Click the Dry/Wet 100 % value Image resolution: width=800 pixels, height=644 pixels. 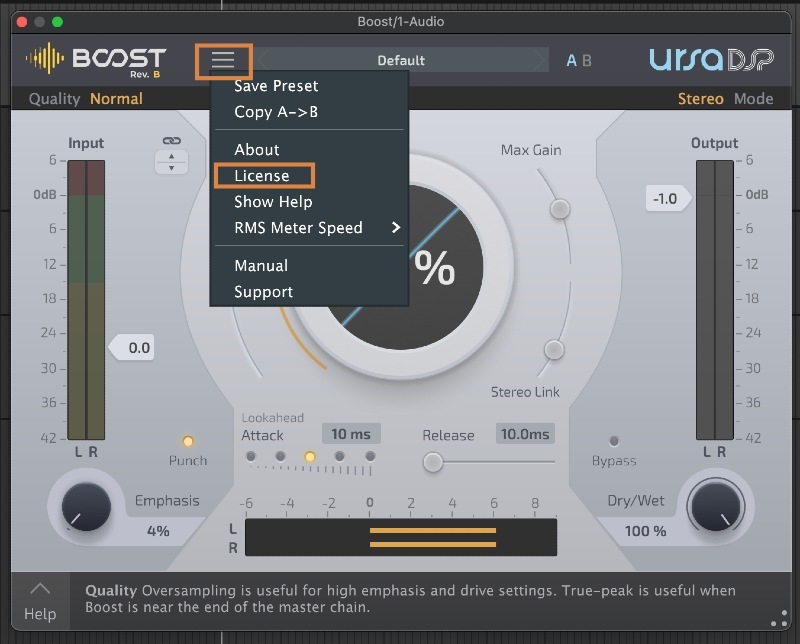click(645, 531)
